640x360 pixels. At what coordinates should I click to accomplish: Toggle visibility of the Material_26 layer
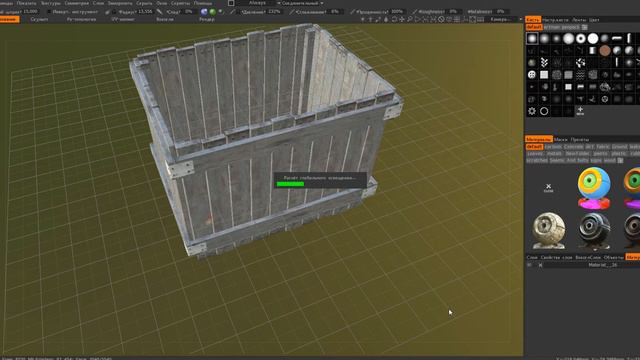point(530,265)
